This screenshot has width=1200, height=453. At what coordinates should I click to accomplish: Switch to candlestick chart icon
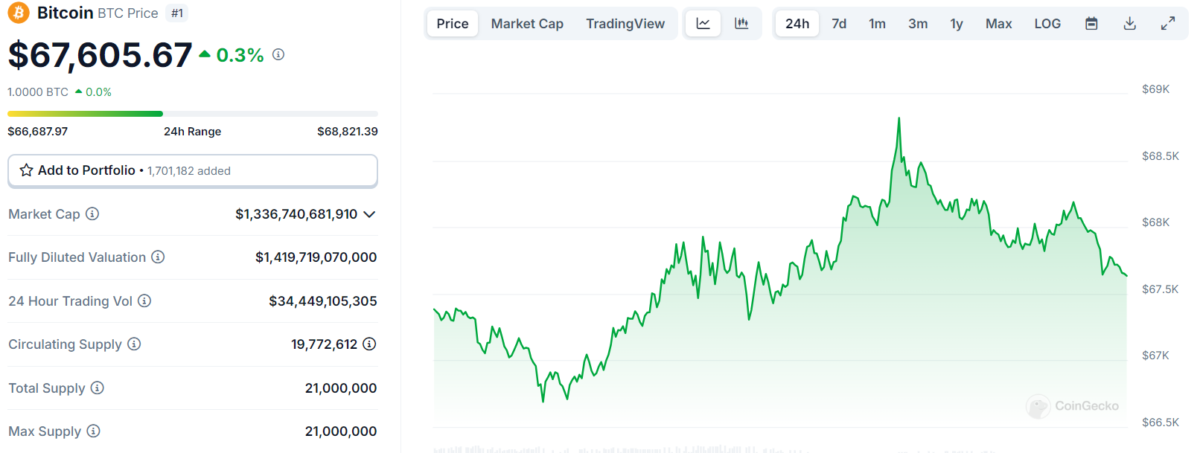(x=741, y=24)
